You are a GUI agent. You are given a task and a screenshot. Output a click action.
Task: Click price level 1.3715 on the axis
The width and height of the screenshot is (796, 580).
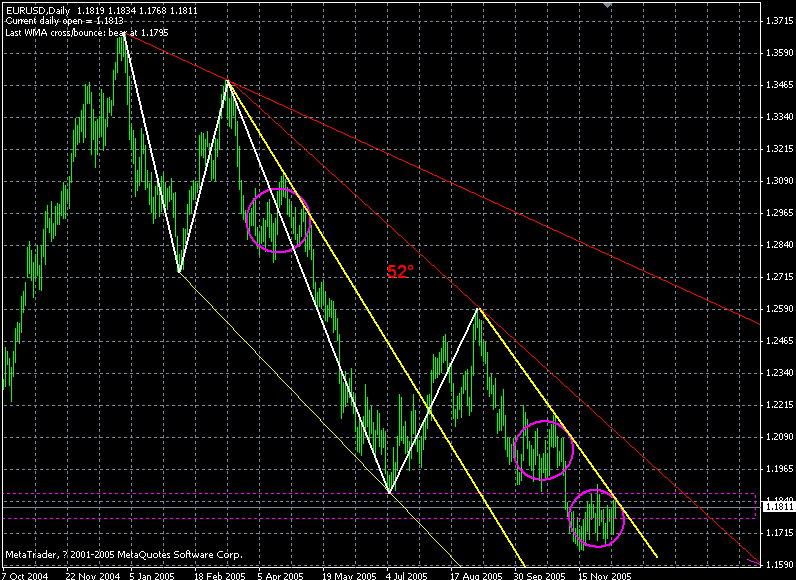[x=779, y=21]
